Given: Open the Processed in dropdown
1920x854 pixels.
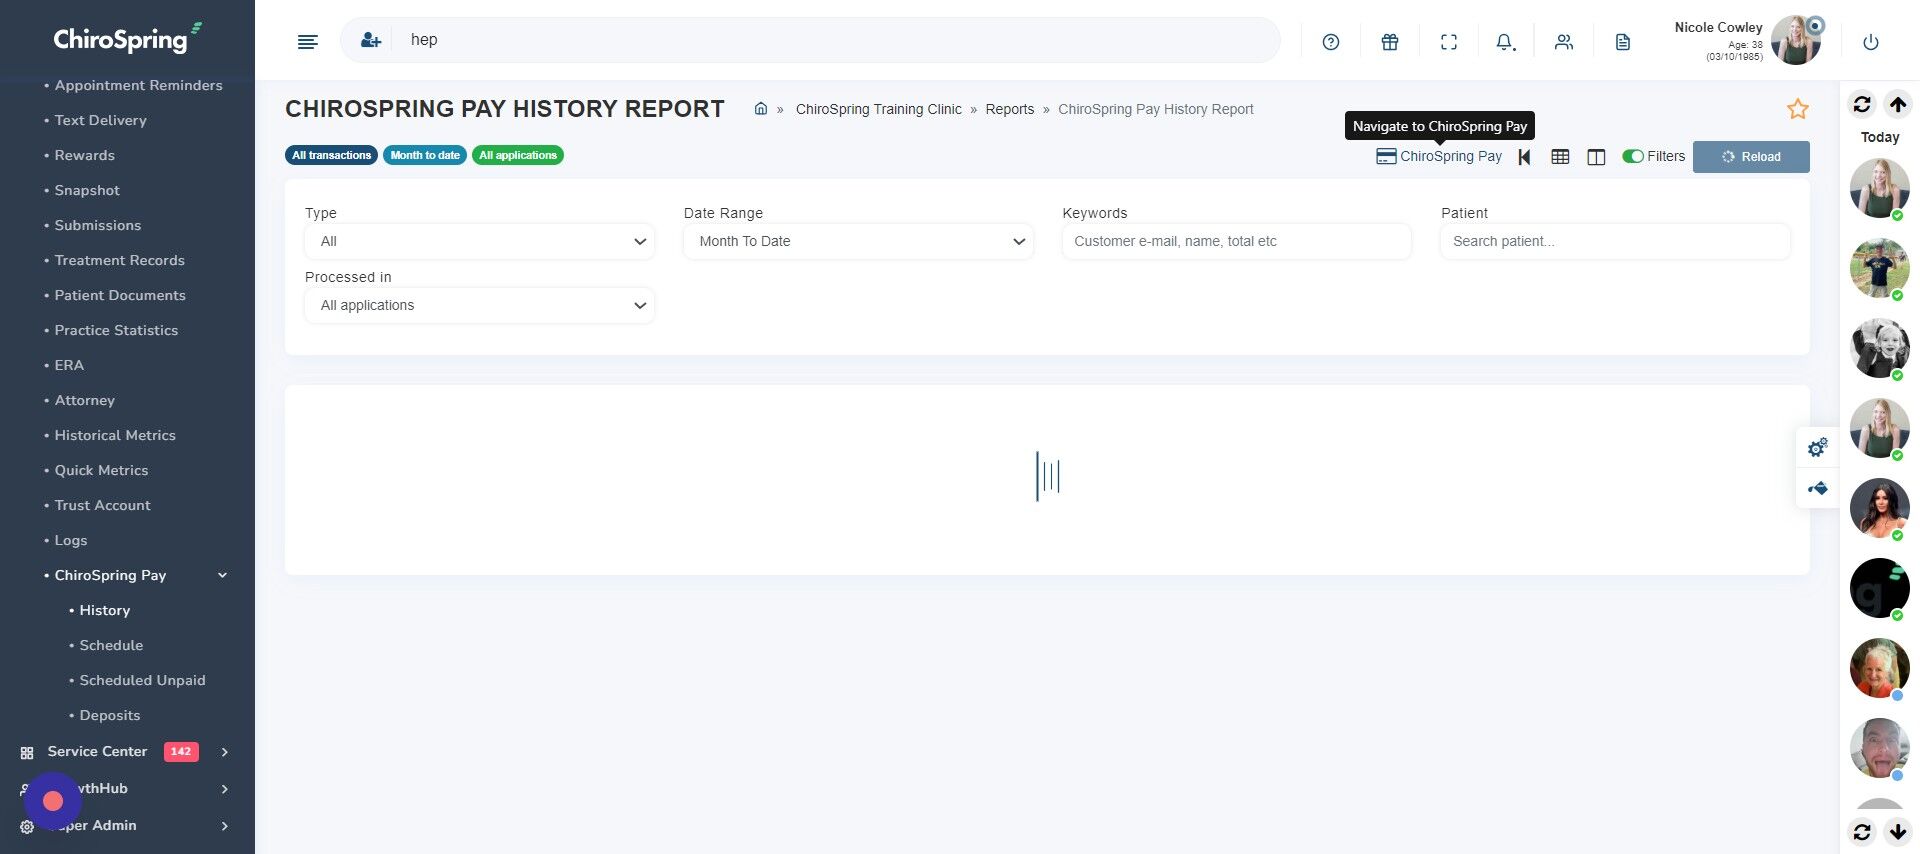Looking at the screenshot, I should pos(479,305).
